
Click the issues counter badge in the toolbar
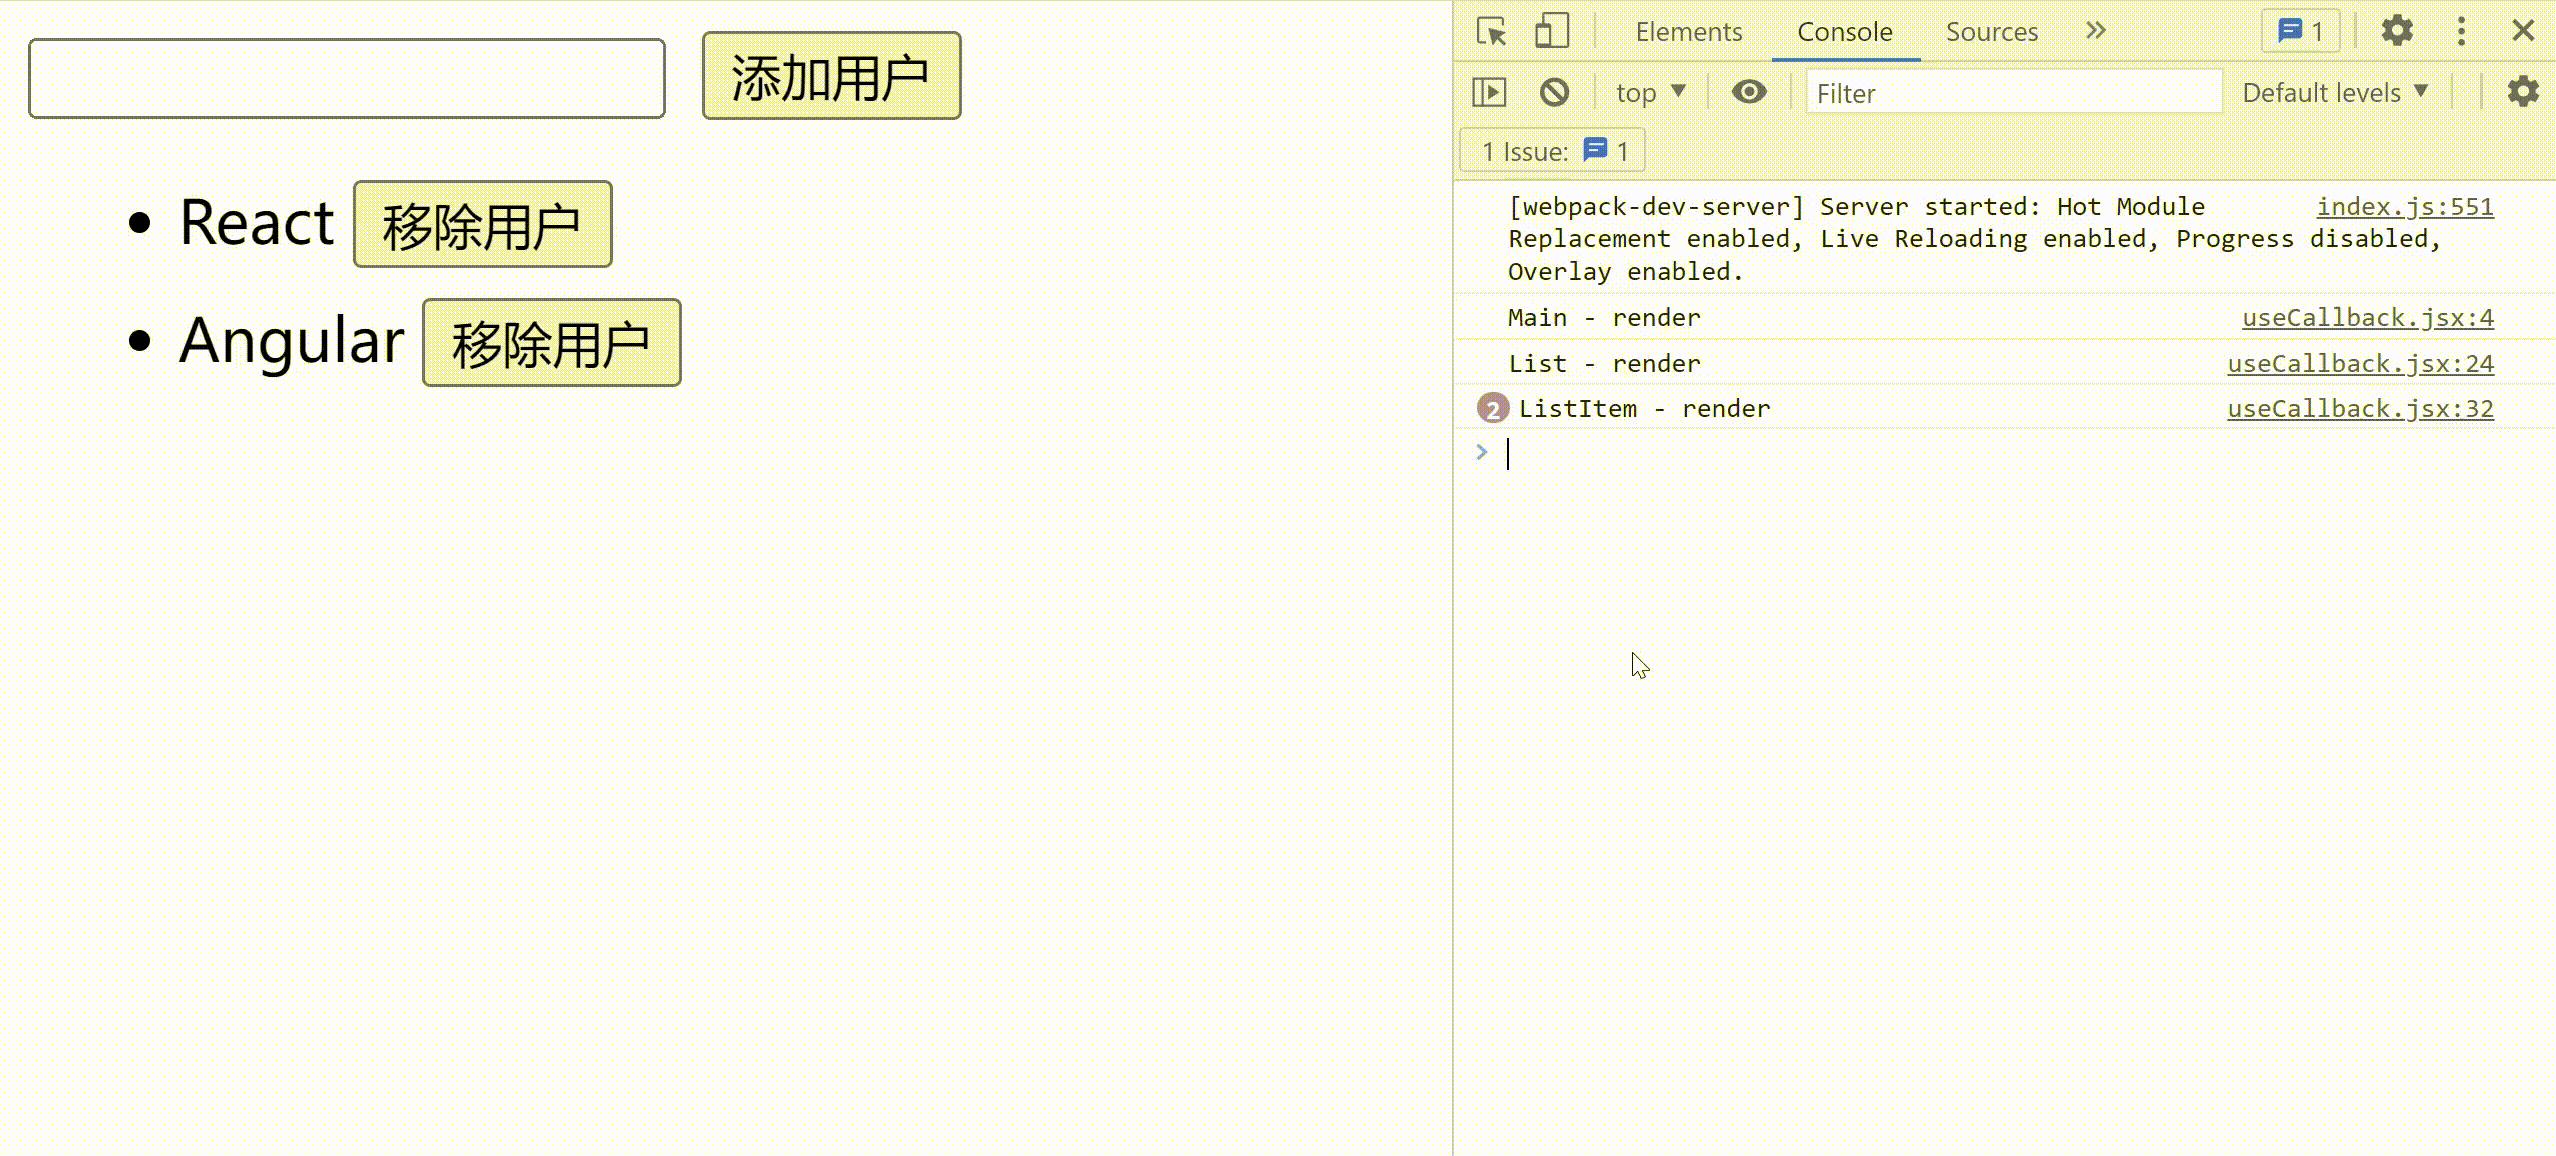[2300, 32]
